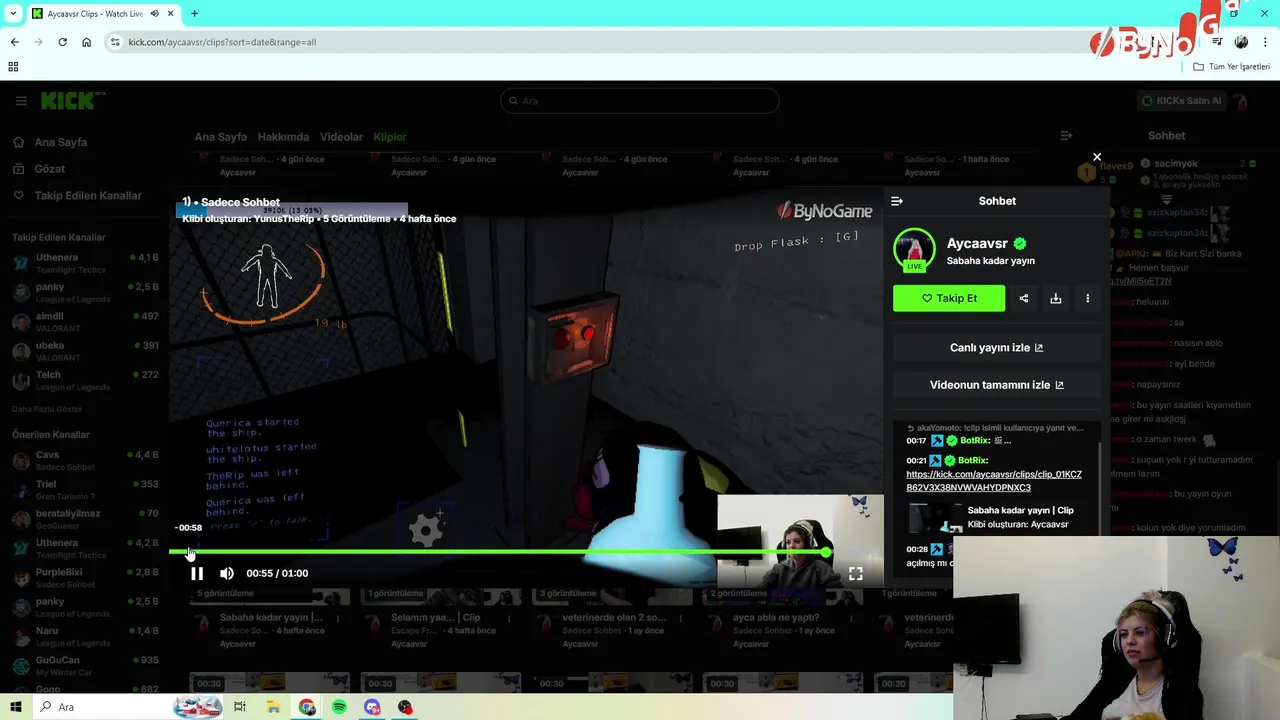Click Videonun tamamını izle button
The height and width of the screenshot is (720, 1280).
tap(996, 385)
